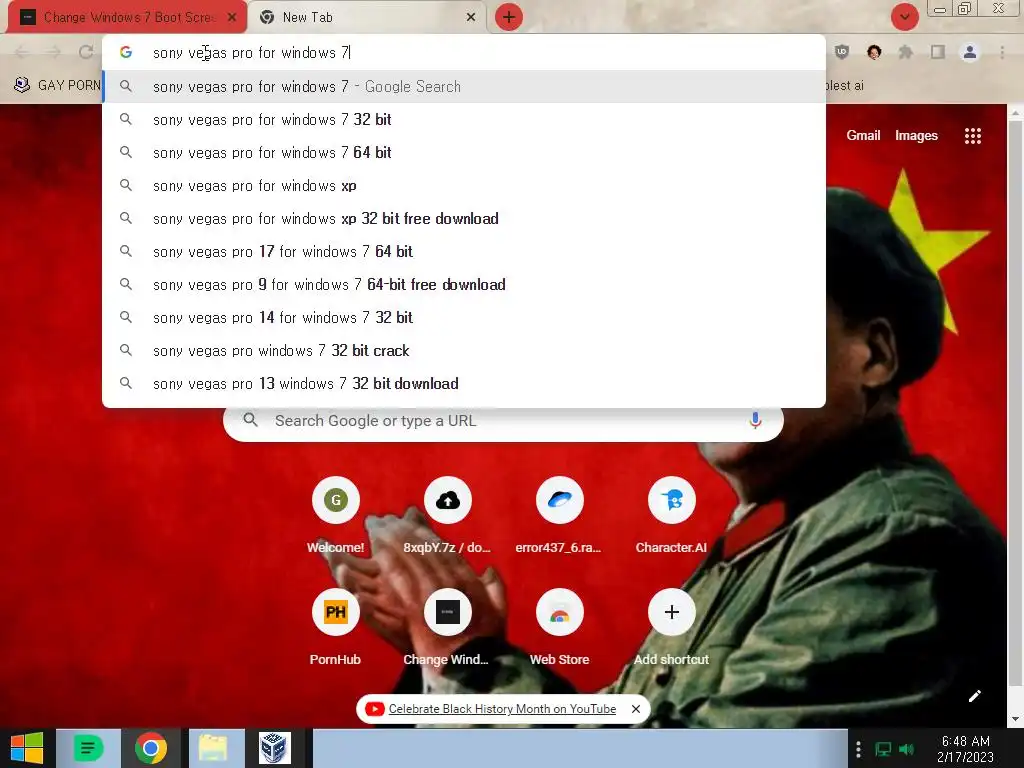Click the network monitor tray icon
1024x768 pixels.
[883, 749]
